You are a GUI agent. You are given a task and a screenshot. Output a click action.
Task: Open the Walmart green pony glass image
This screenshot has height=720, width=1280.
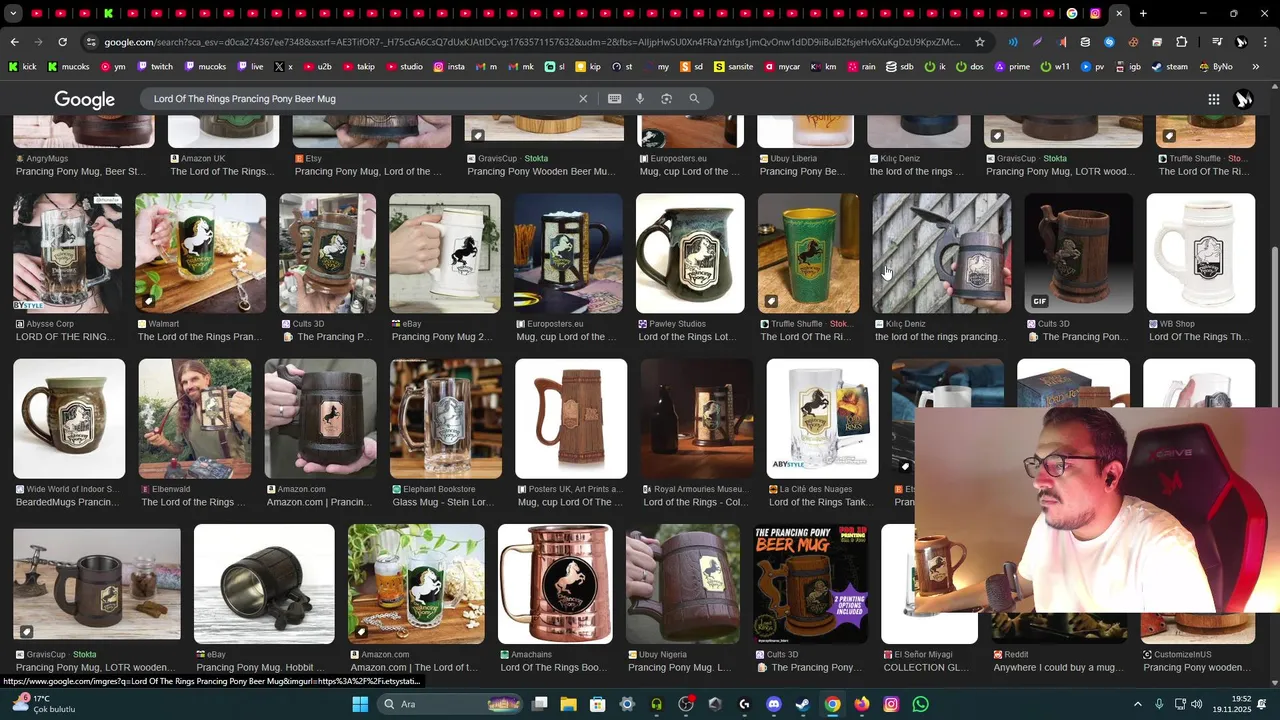[x=200, y=253]
